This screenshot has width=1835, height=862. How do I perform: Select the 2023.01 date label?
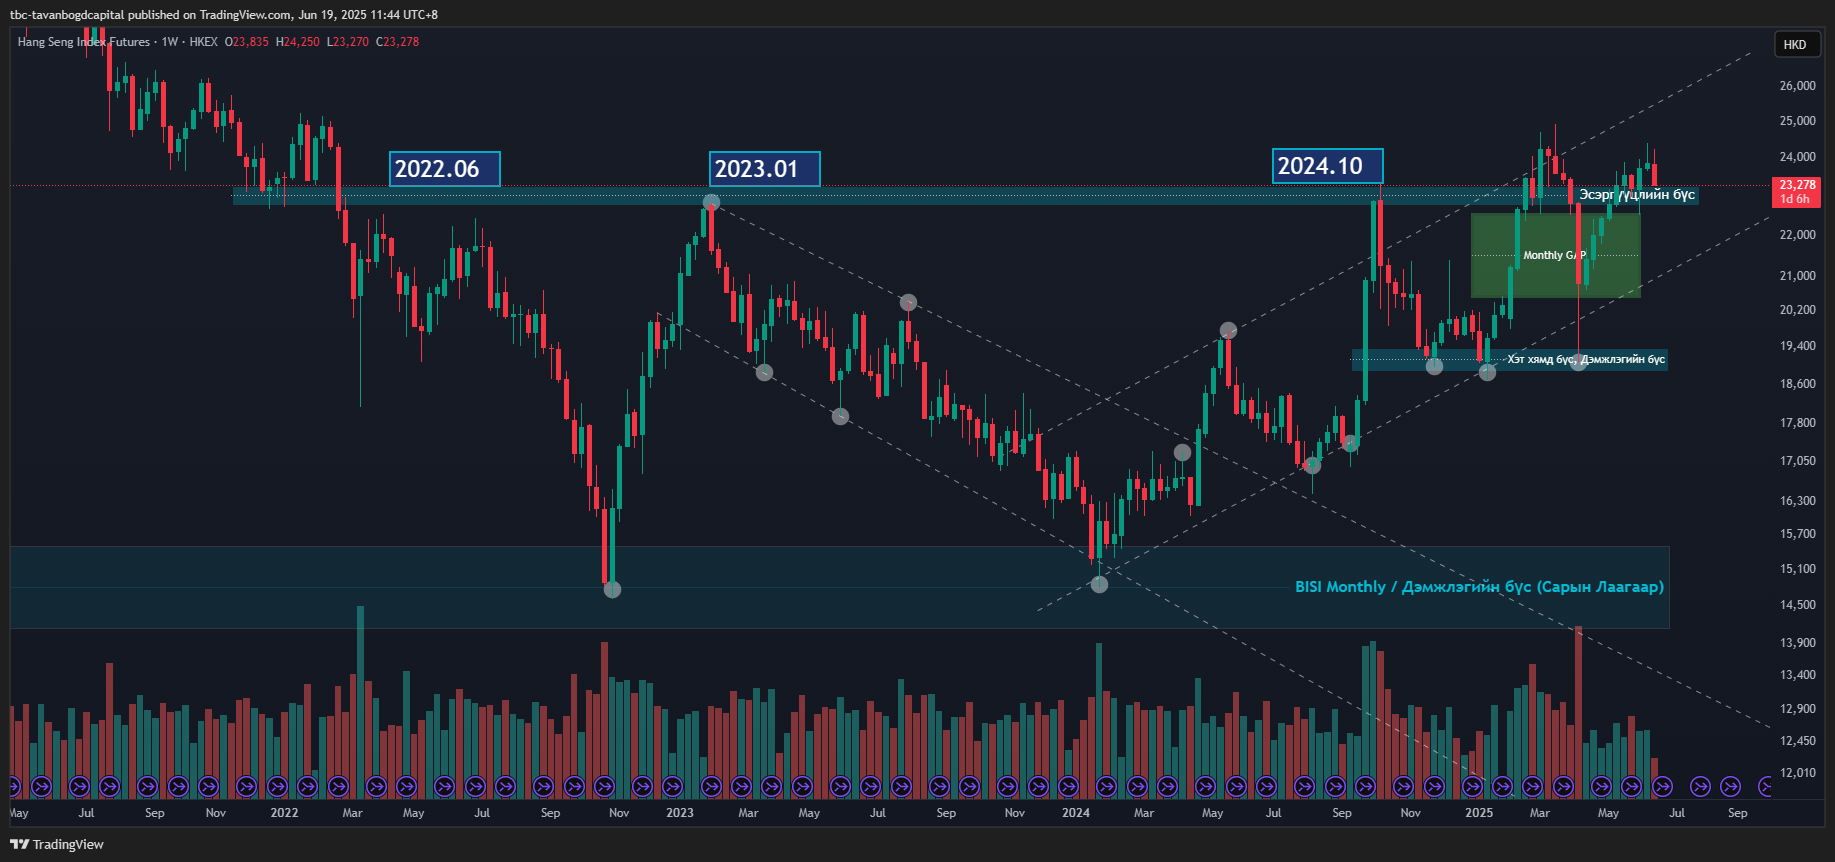(764, 169)
